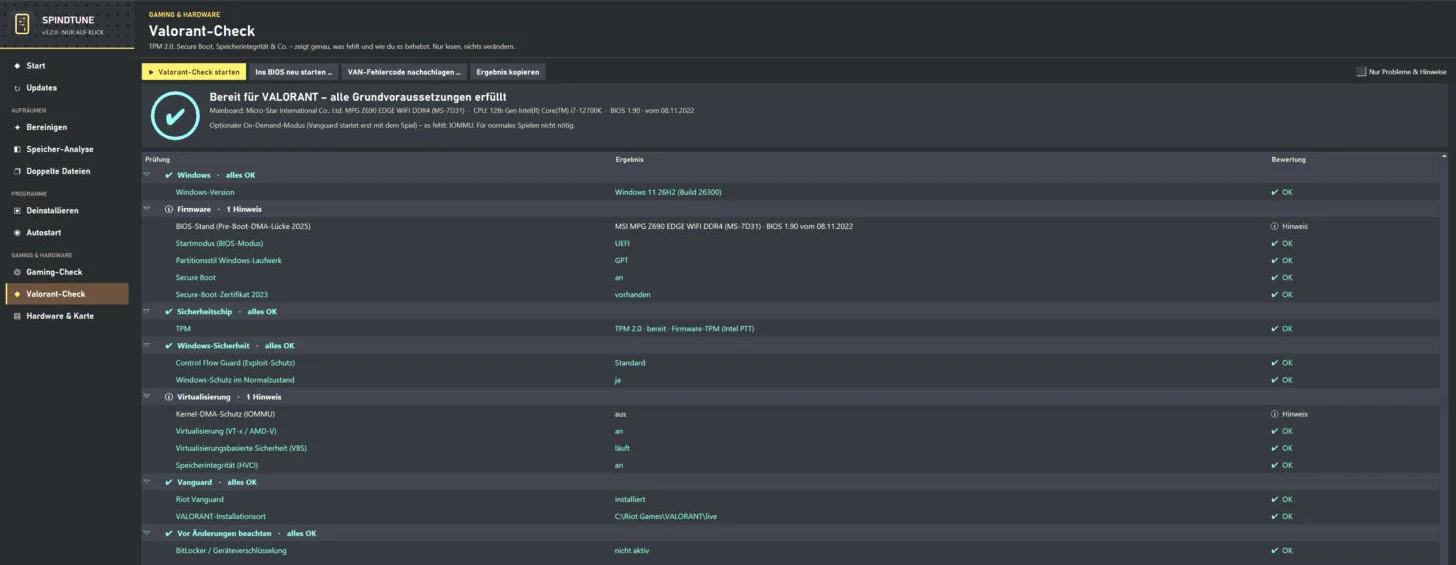The height and width of the screenshot is (565, 1456).
Task: Open Hardware & Karte in the sidebar
Action: [x=67, y=316]
